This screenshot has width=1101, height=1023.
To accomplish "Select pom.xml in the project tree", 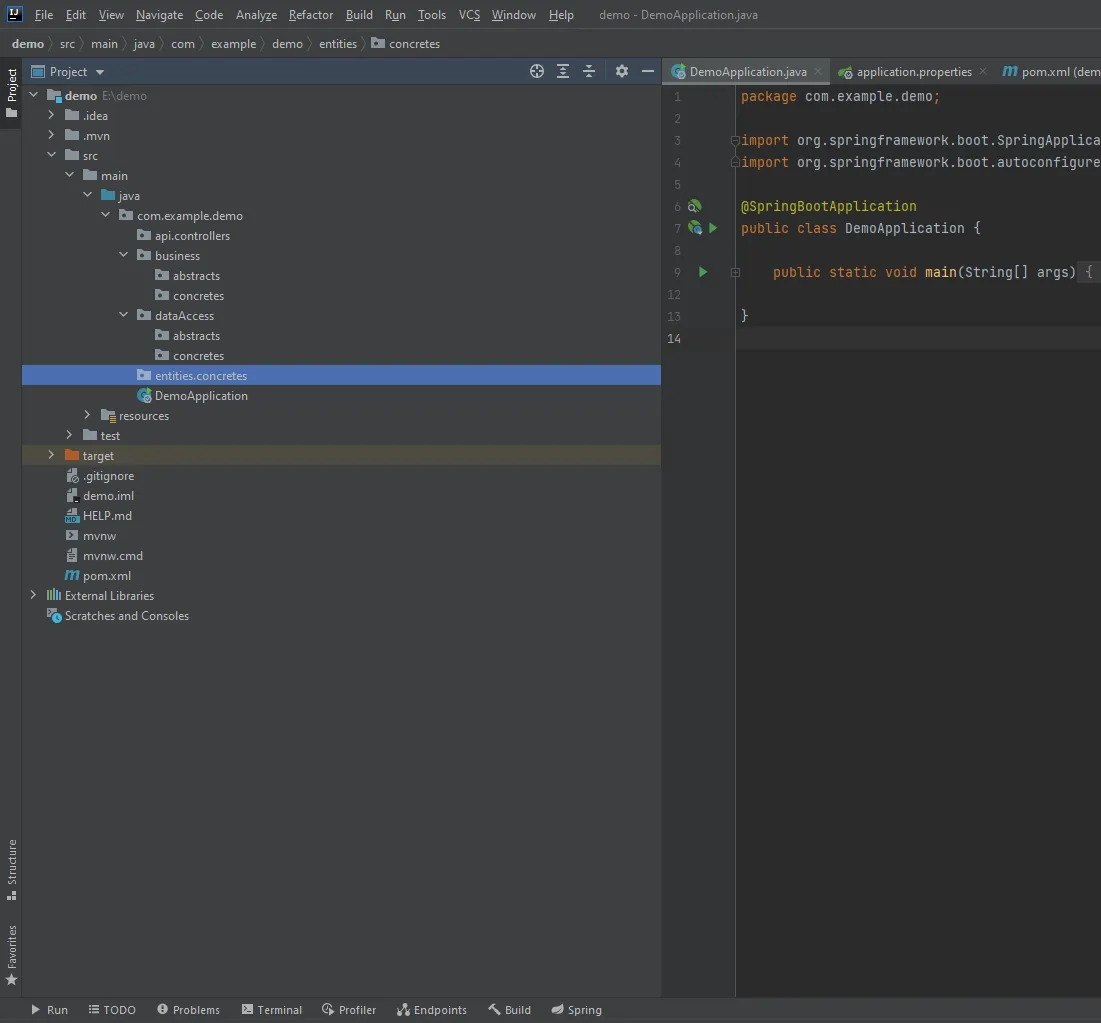I will 106,576.
